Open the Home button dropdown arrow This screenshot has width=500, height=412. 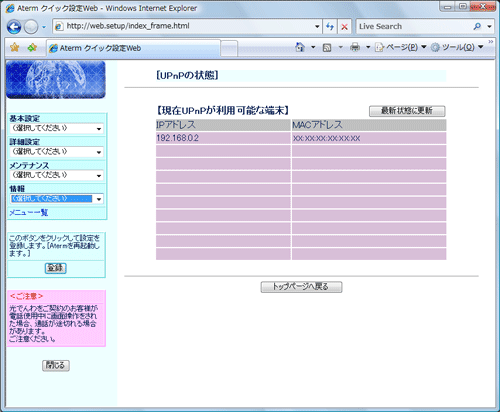pos(313,47)
